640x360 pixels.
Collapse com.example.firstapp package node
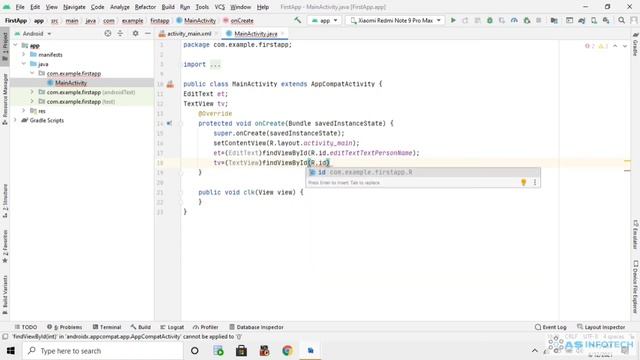[32, 73]
